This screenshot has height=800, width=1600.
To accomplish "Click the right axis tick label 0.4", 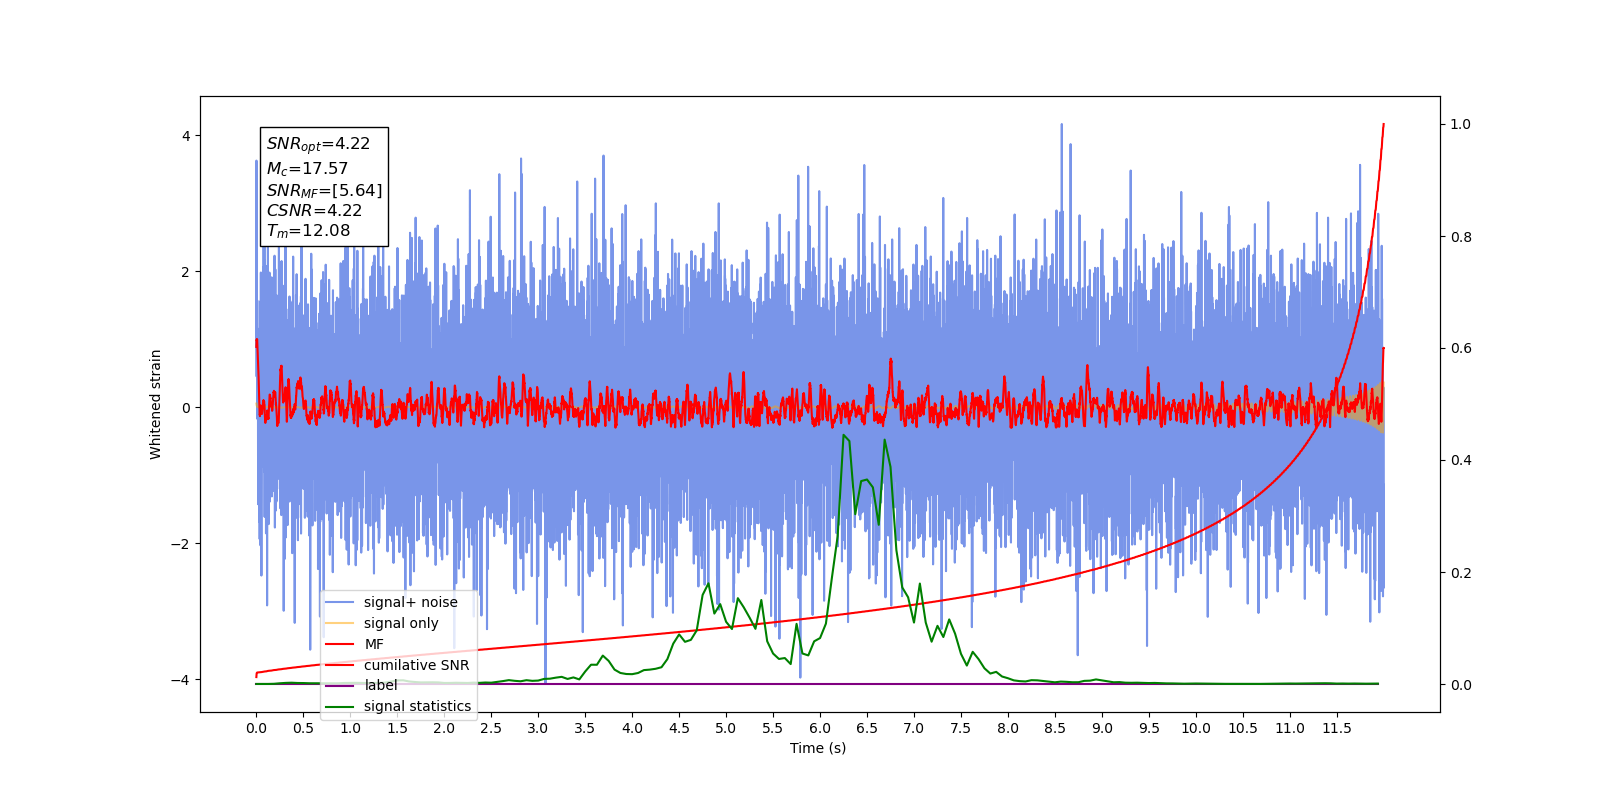I will tap(1461, 461).
